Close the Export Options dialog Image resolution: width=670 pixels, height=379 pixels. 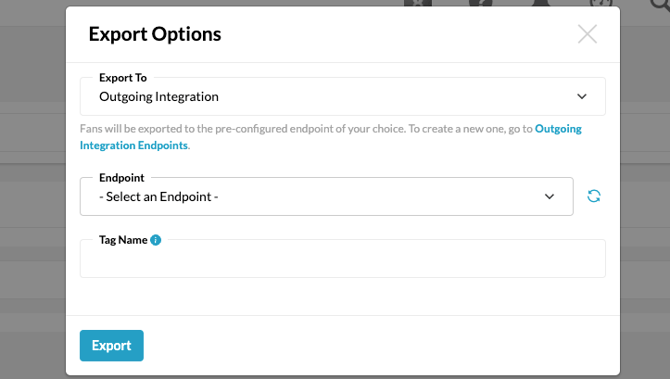(587, 34)
